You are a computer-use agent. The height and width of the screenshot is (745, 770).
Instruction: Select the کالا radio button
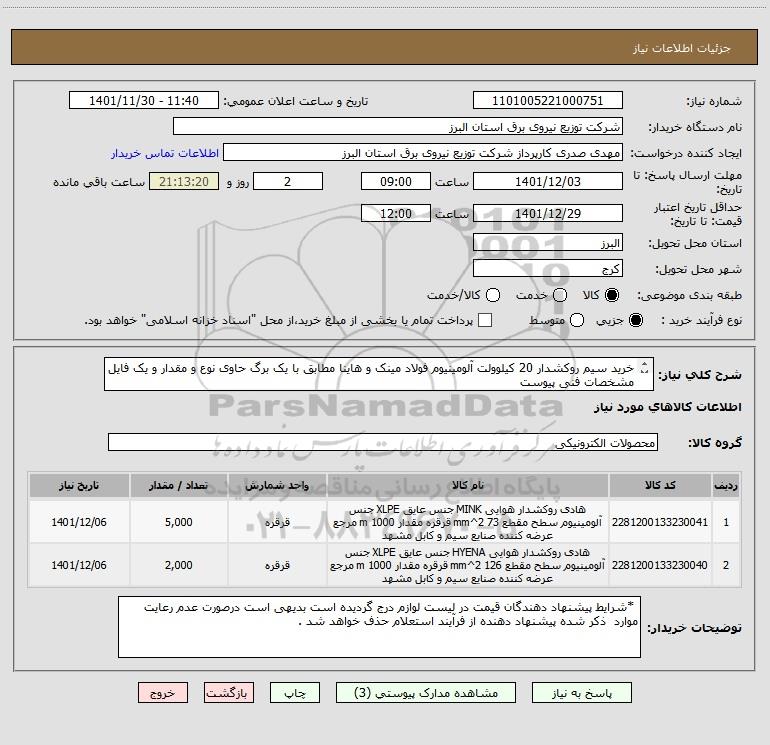tap(612, 295)
